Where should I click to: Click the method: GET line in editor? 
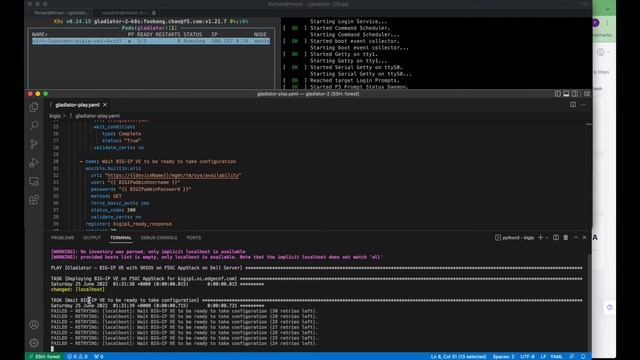point(106,196)
